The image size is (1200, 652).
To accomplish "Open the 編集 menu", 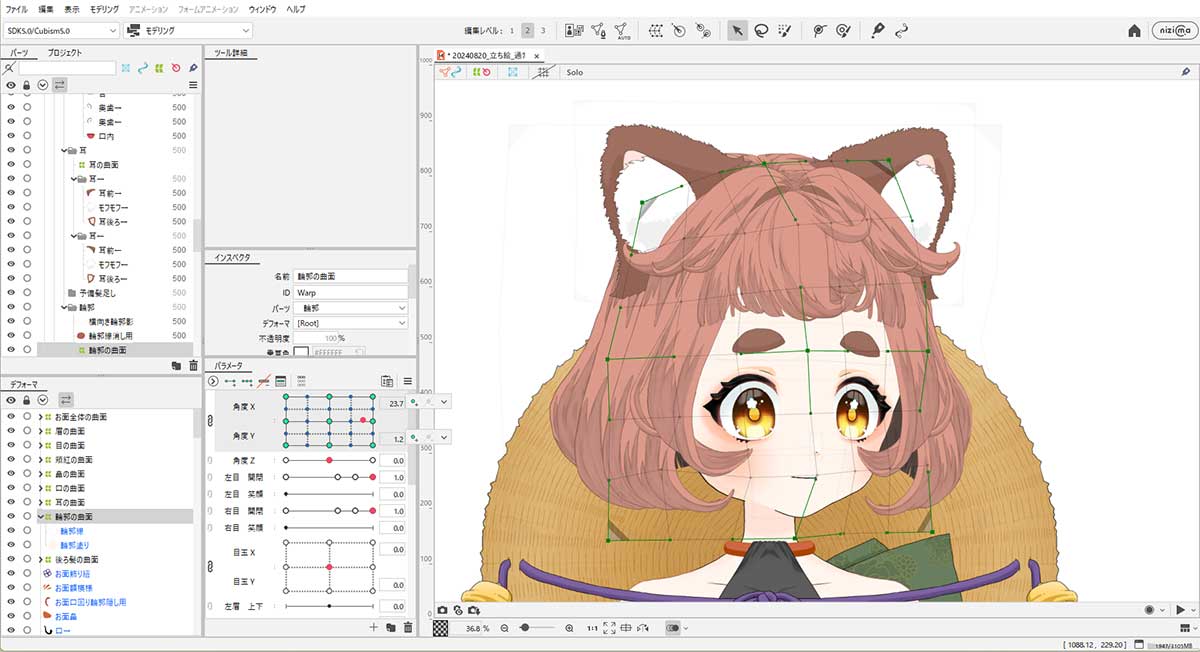I will pos(46,8).
